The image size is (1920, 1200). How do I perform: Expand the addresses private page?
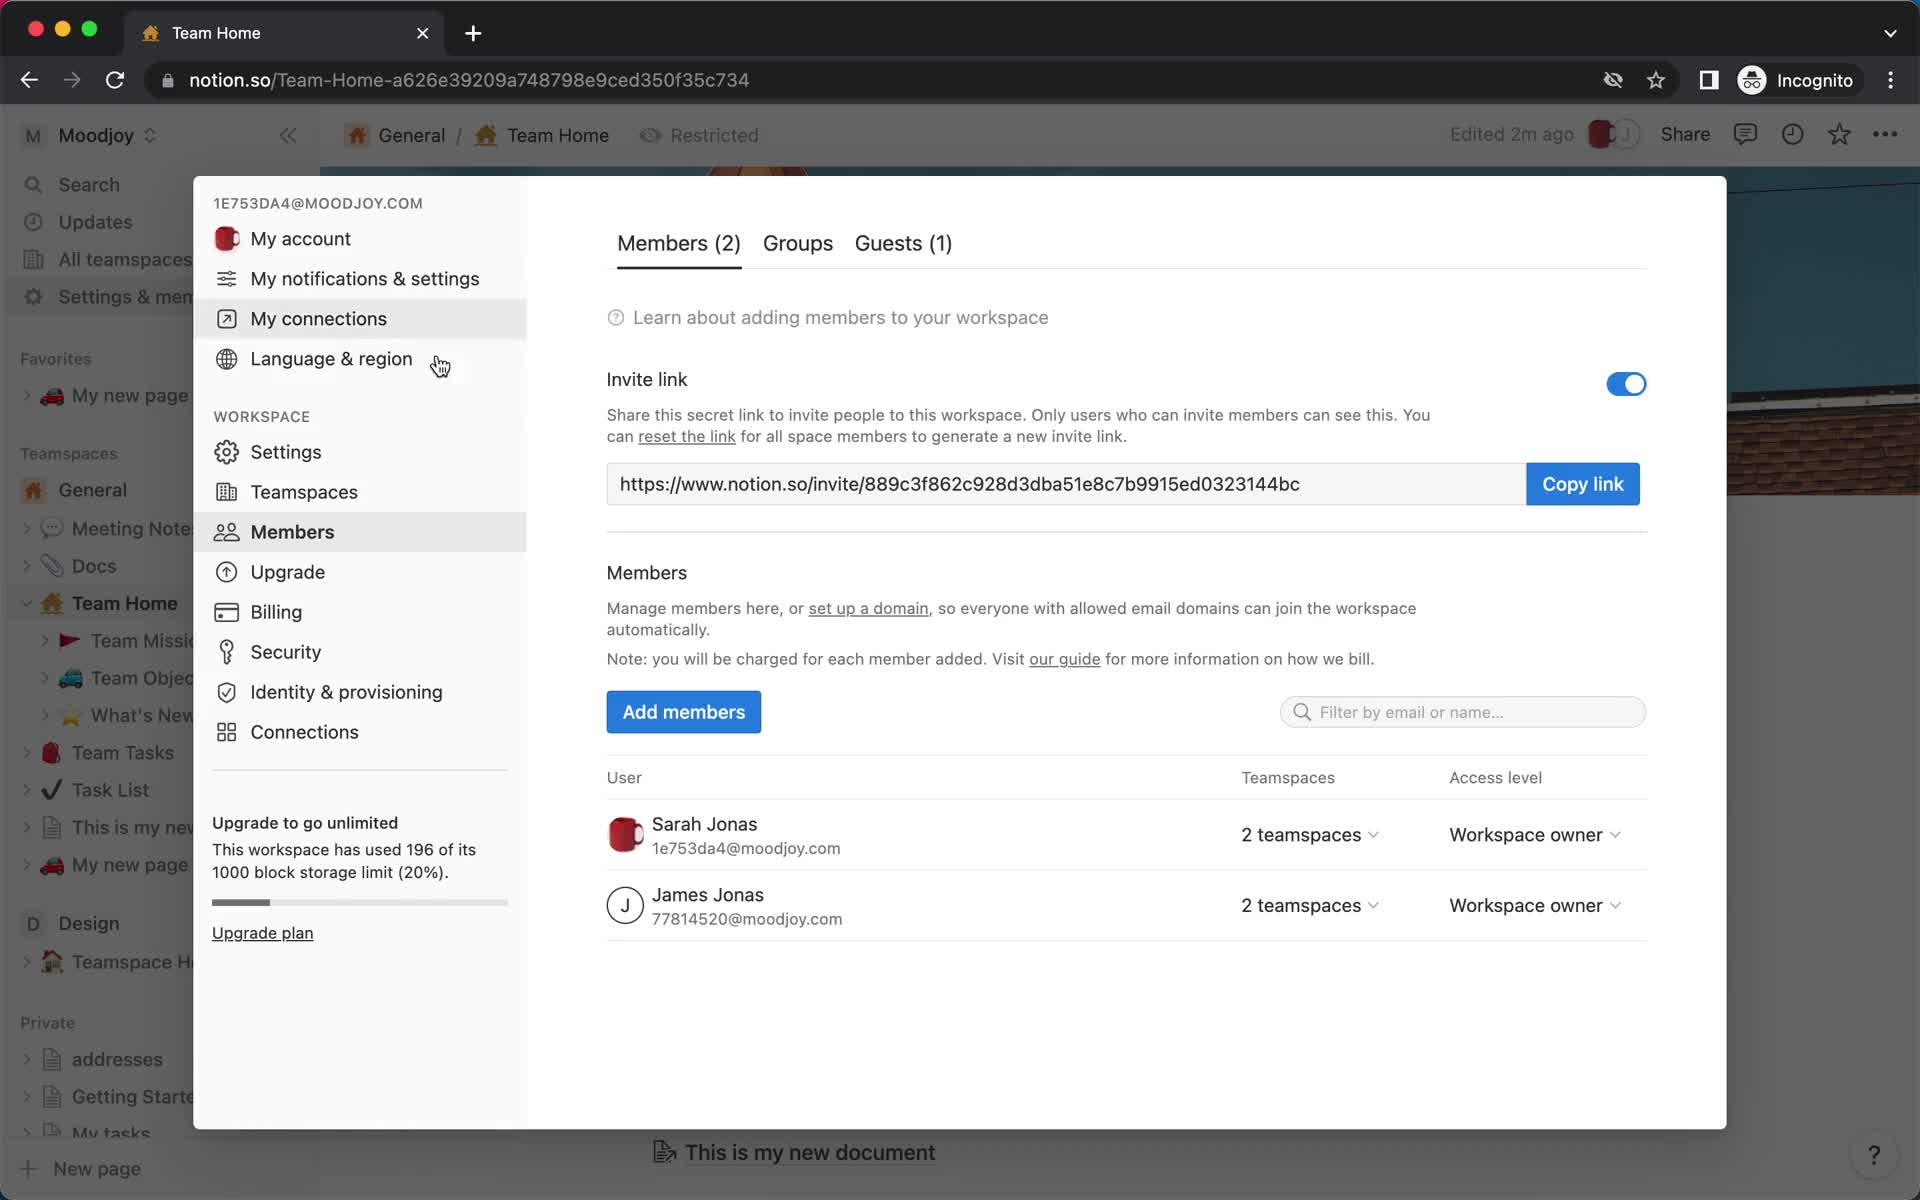point(27,1059)
